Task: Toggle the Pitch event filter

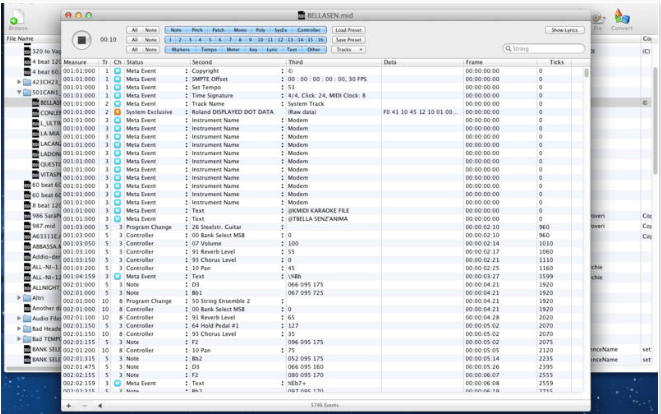Action: 197,30
